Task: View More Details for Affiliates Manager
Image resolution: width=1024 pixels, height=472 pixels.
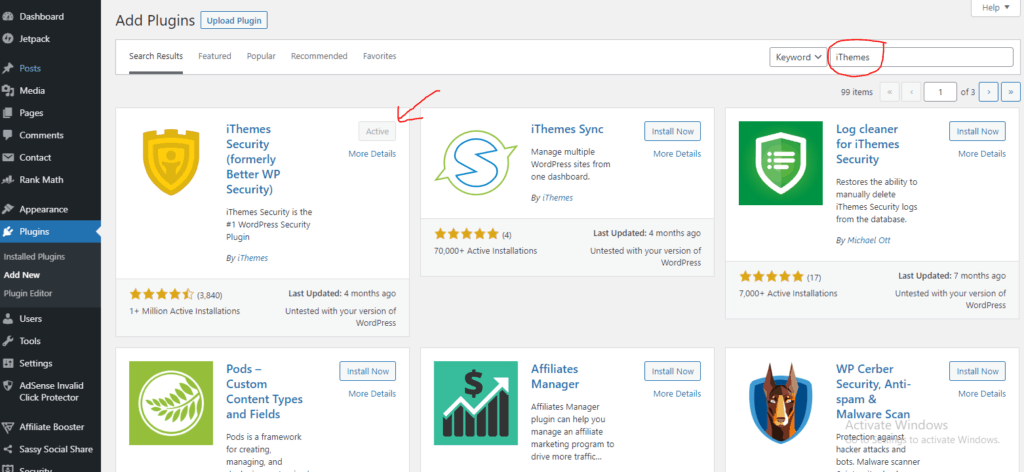Action: click(x=677, y=394)
